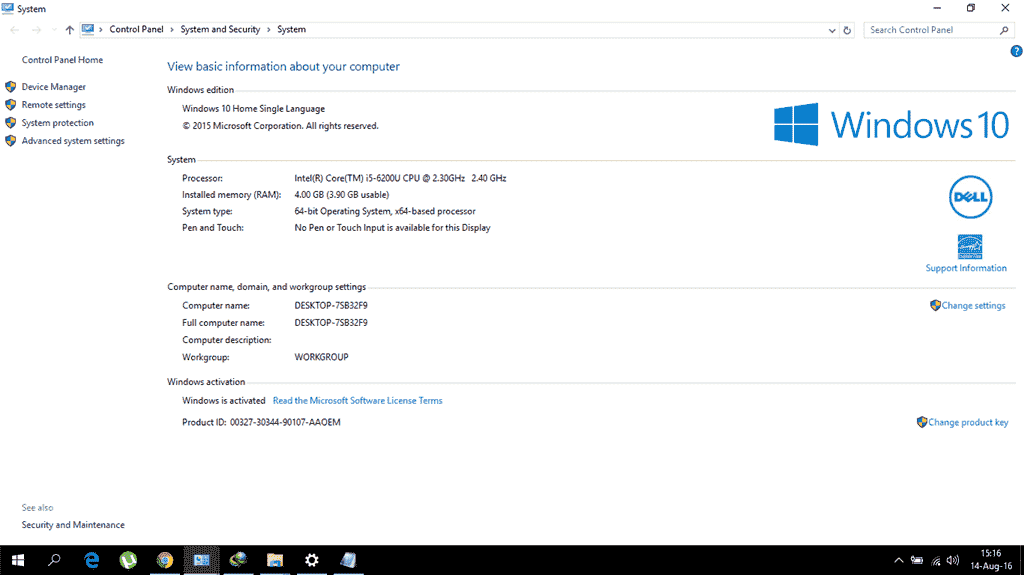Click the Change product key link
The image size is (1024, 575).
pos(968,422)
